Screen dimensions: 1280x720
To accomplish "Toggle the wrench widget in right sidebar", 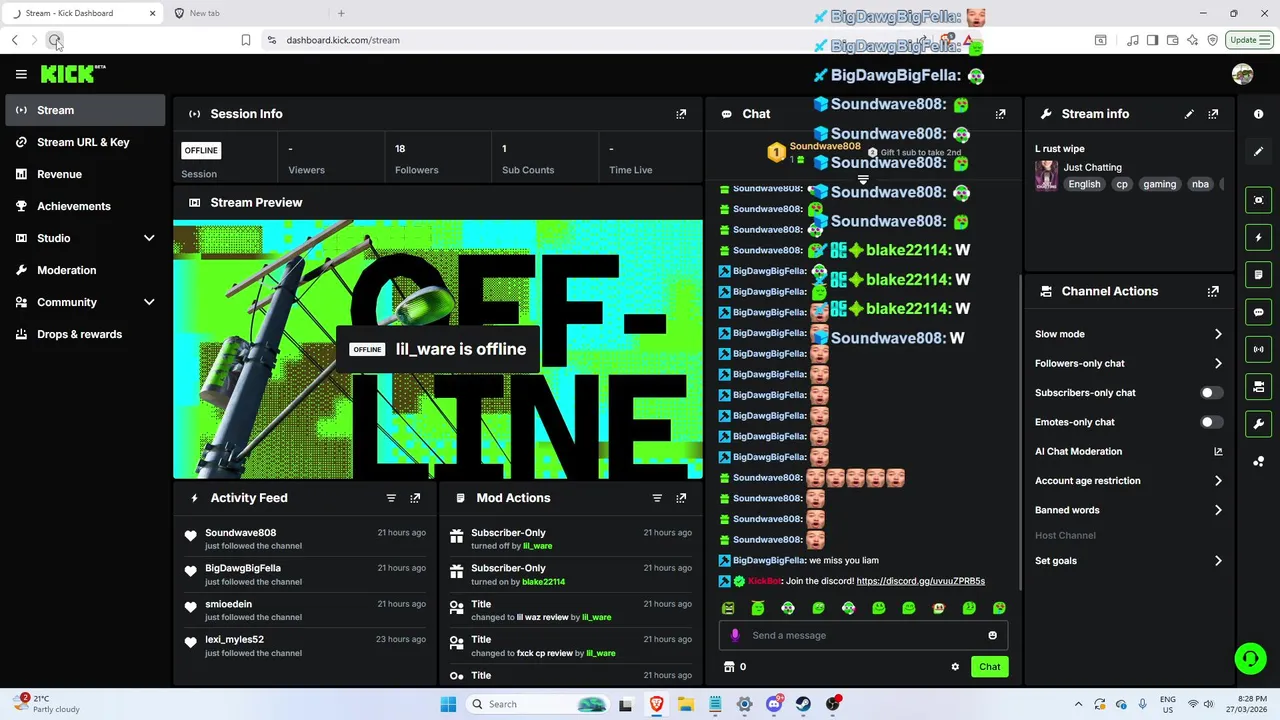I will (1259, 424).
